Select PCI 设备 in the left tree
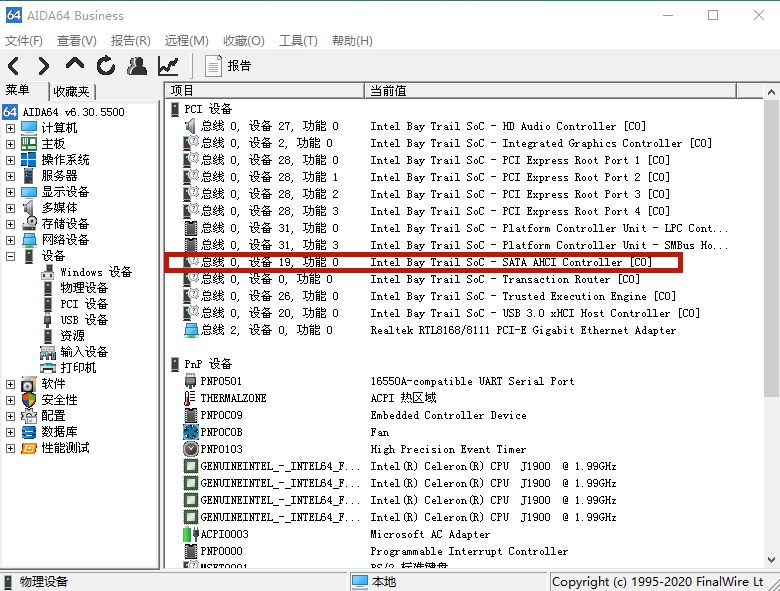 (x=84, y=304)
